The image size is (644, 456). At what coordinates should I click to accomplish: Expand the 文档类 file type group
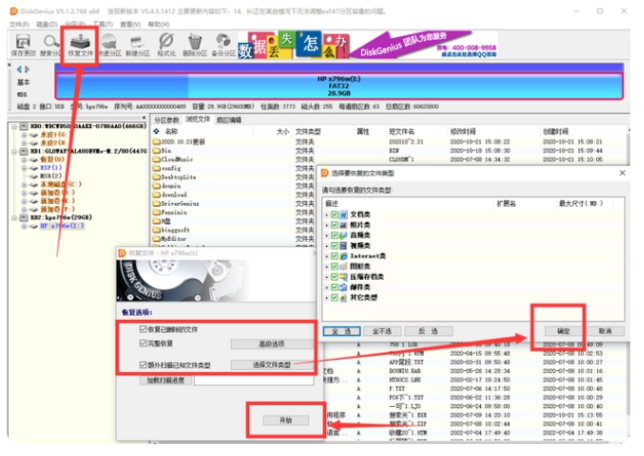tap(327, 215)
